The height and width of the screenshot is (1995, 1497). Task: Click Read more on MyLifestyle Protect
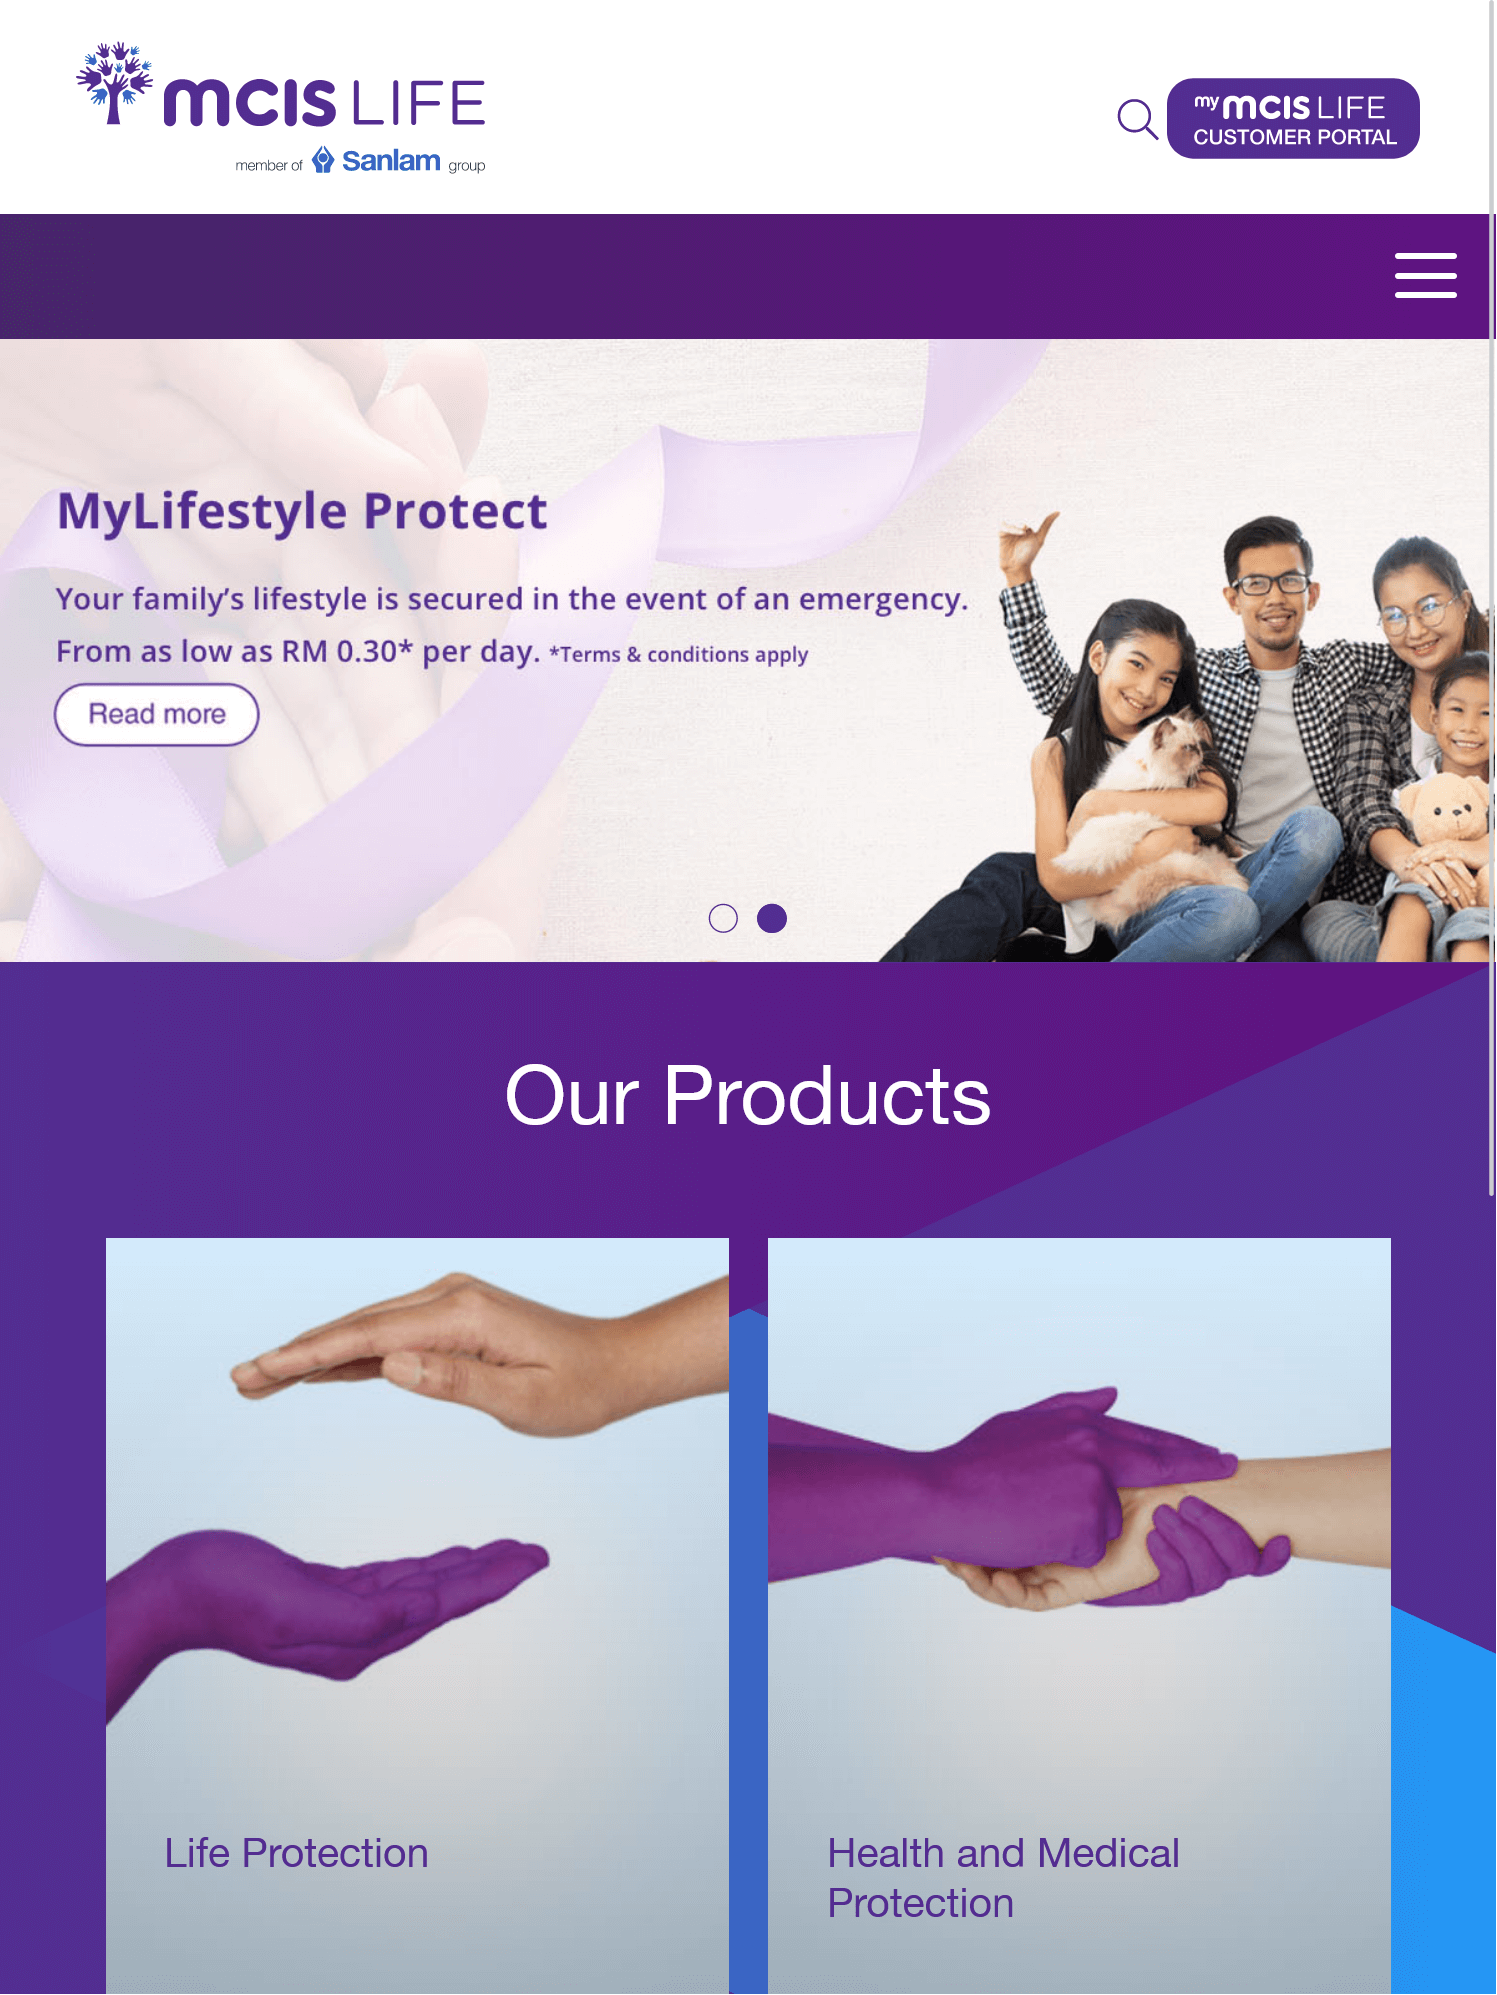point(157,714)
